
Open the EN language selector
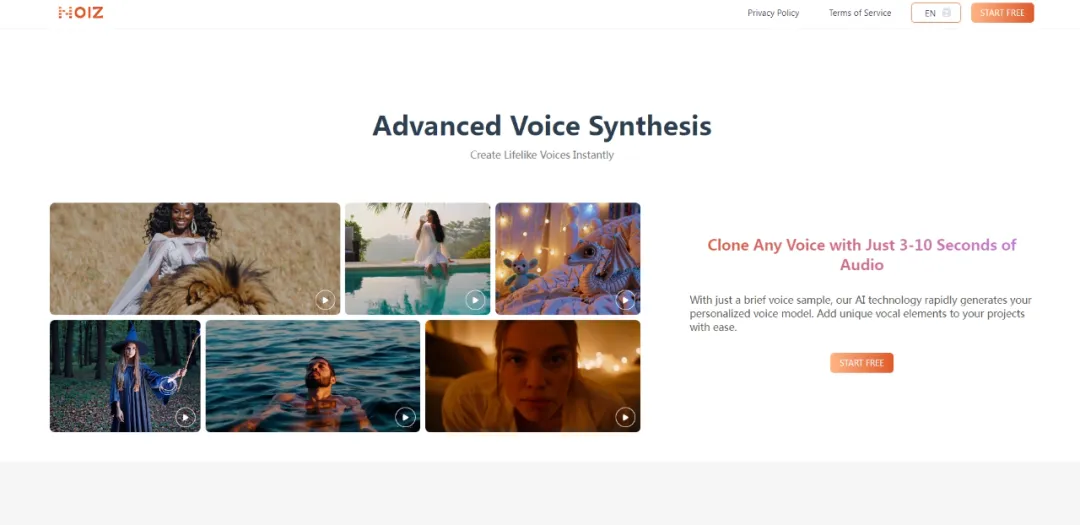[x=935, y=12]
